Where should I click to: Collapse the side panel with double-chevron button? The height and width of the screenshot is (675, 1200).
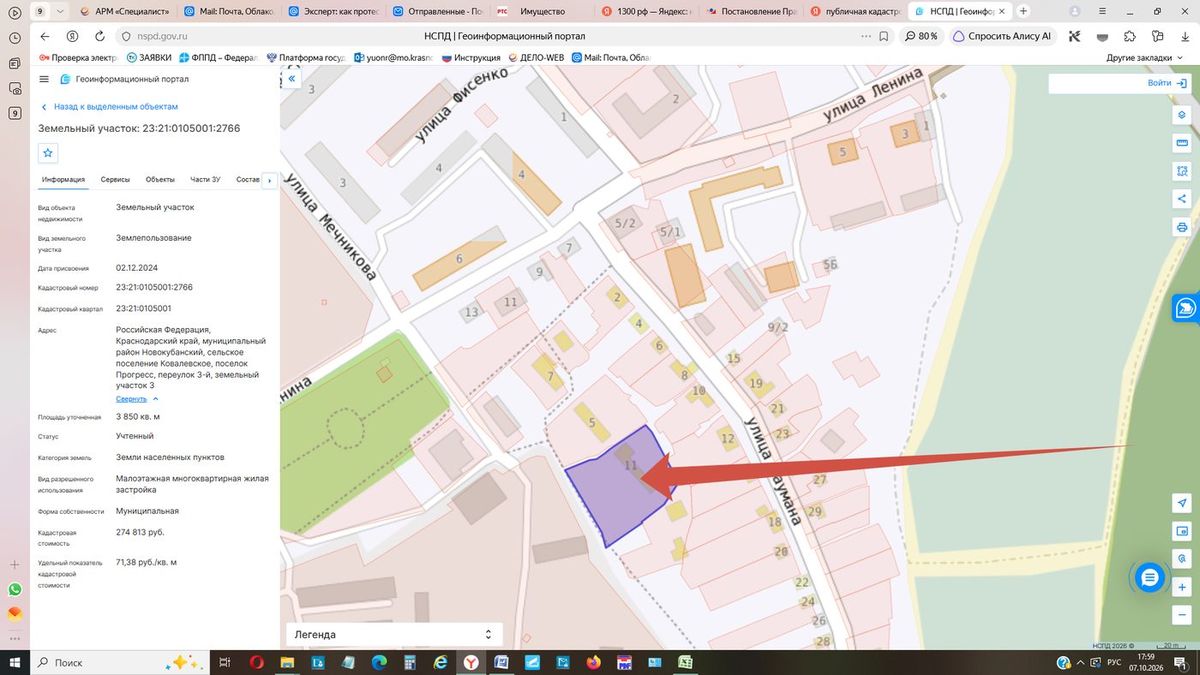[292, 78]
